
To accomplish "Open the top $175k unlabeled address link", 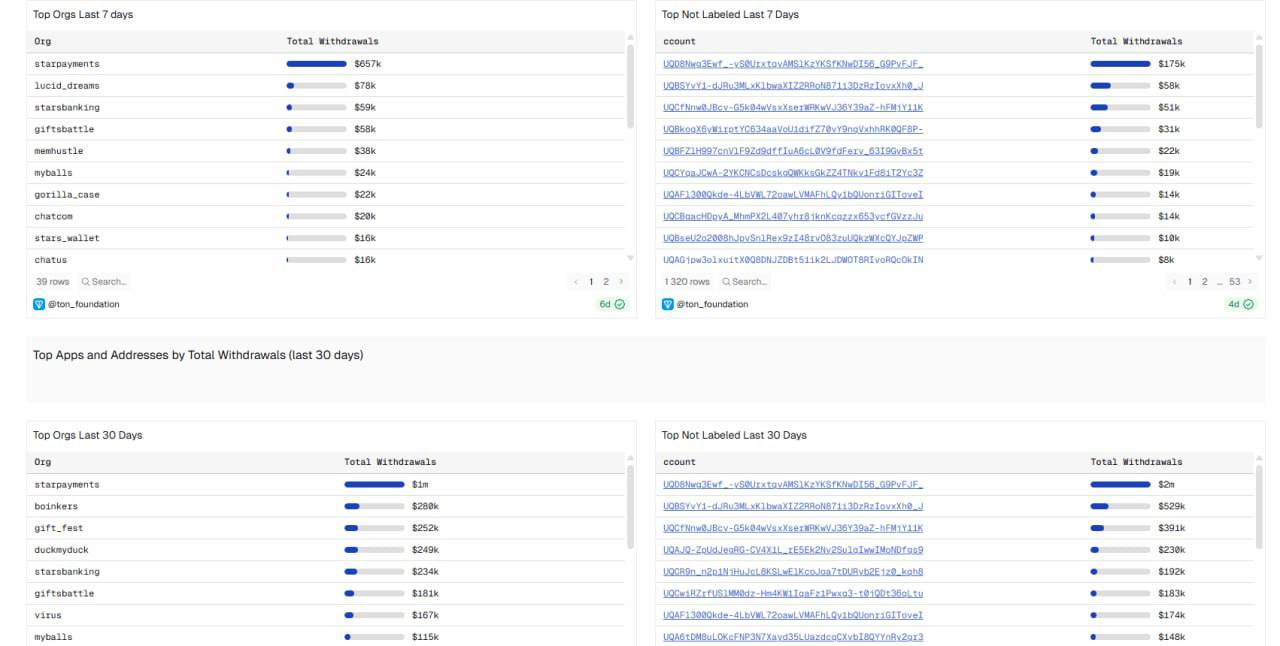I will [x=792, y=64].
